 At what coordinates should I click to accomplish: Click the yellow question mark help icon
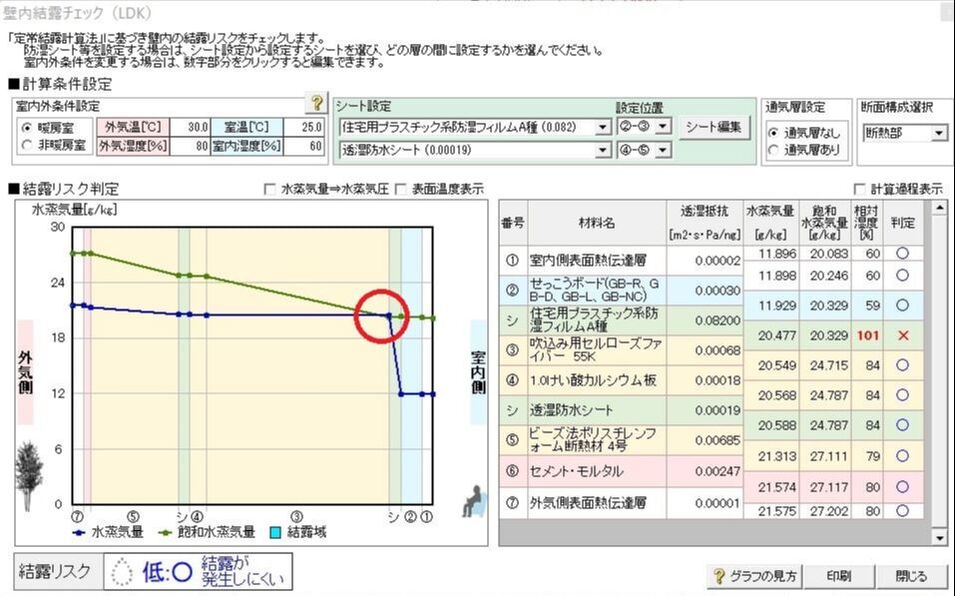[317, 103]
